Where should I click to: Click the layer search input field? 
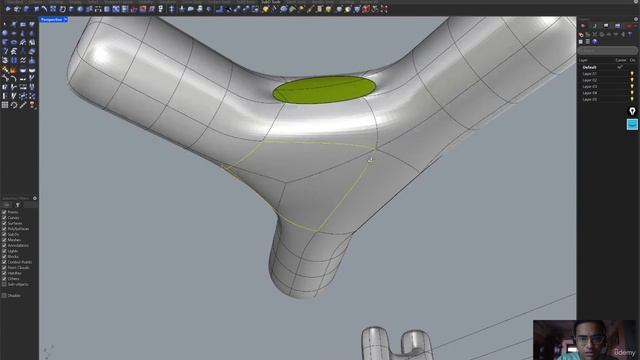608,51
